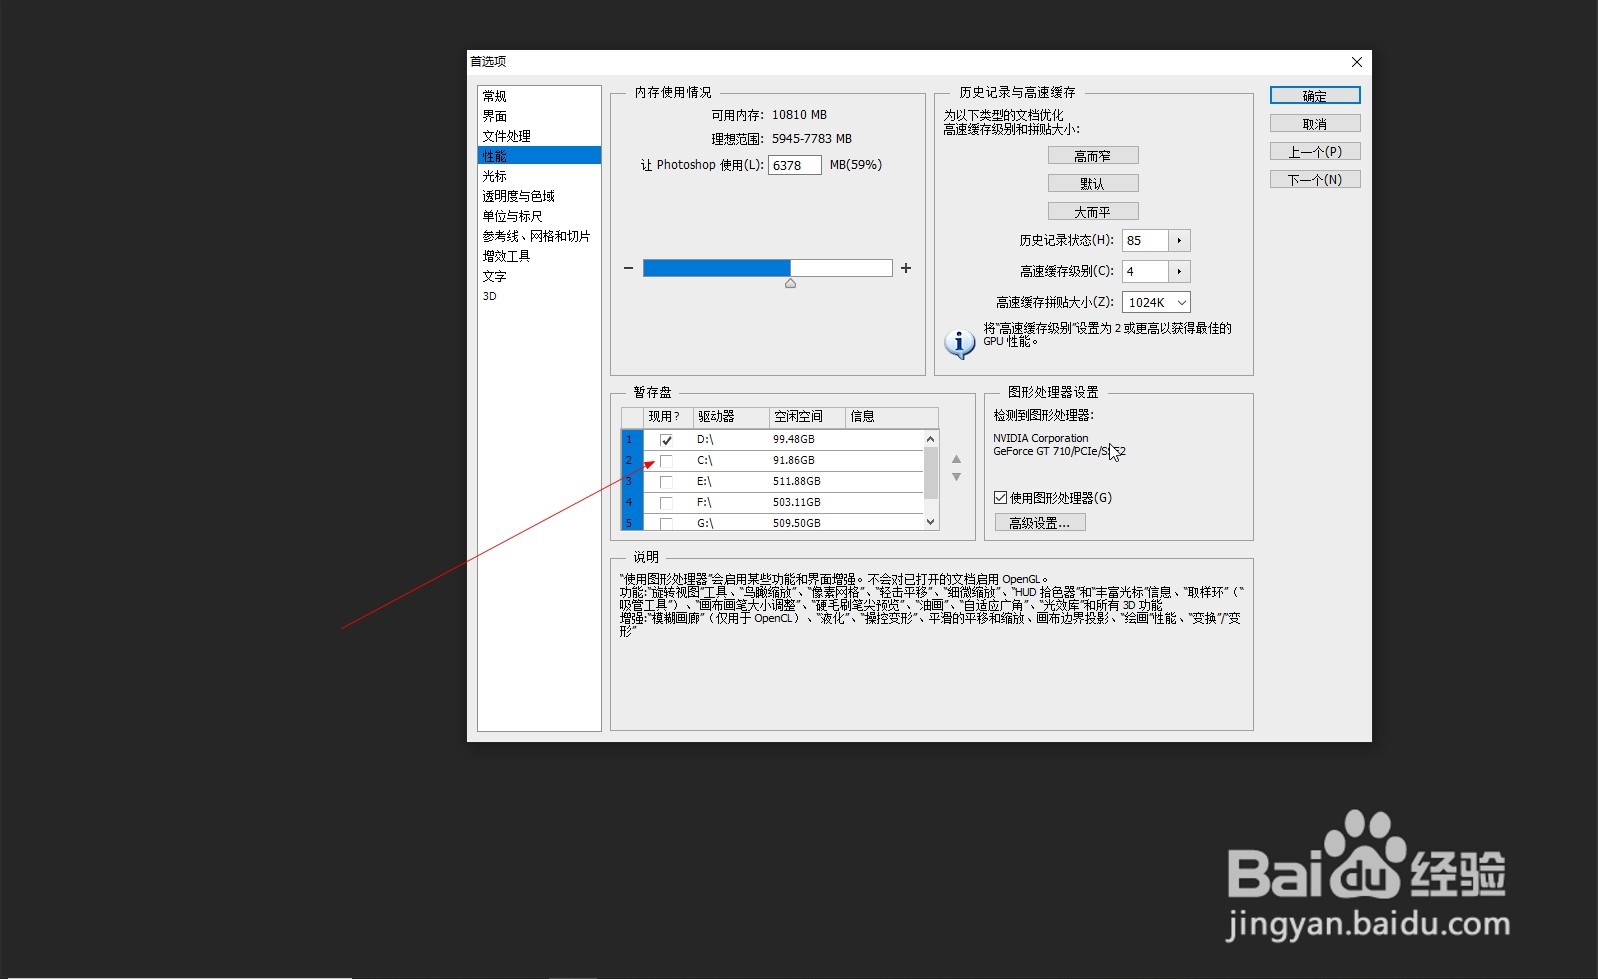Select the 511.88GB free space cell
Screen dimensions: 1598x979
point(797,481)
